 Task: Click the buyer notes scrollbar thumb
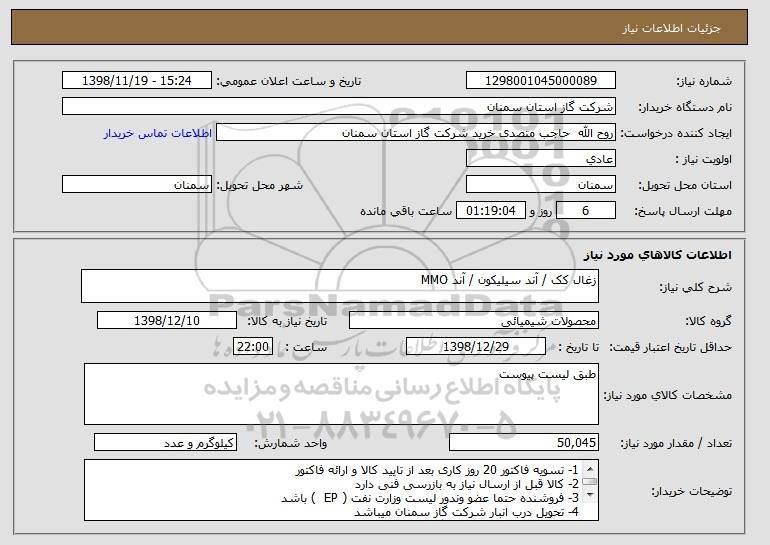coord(590,482)
